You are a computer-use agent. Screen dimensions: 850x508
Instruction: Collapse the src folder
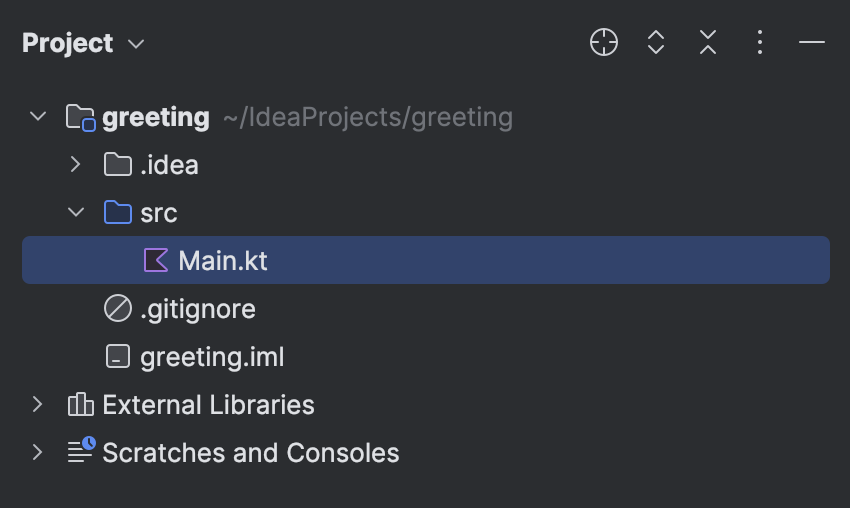[76, 213]
